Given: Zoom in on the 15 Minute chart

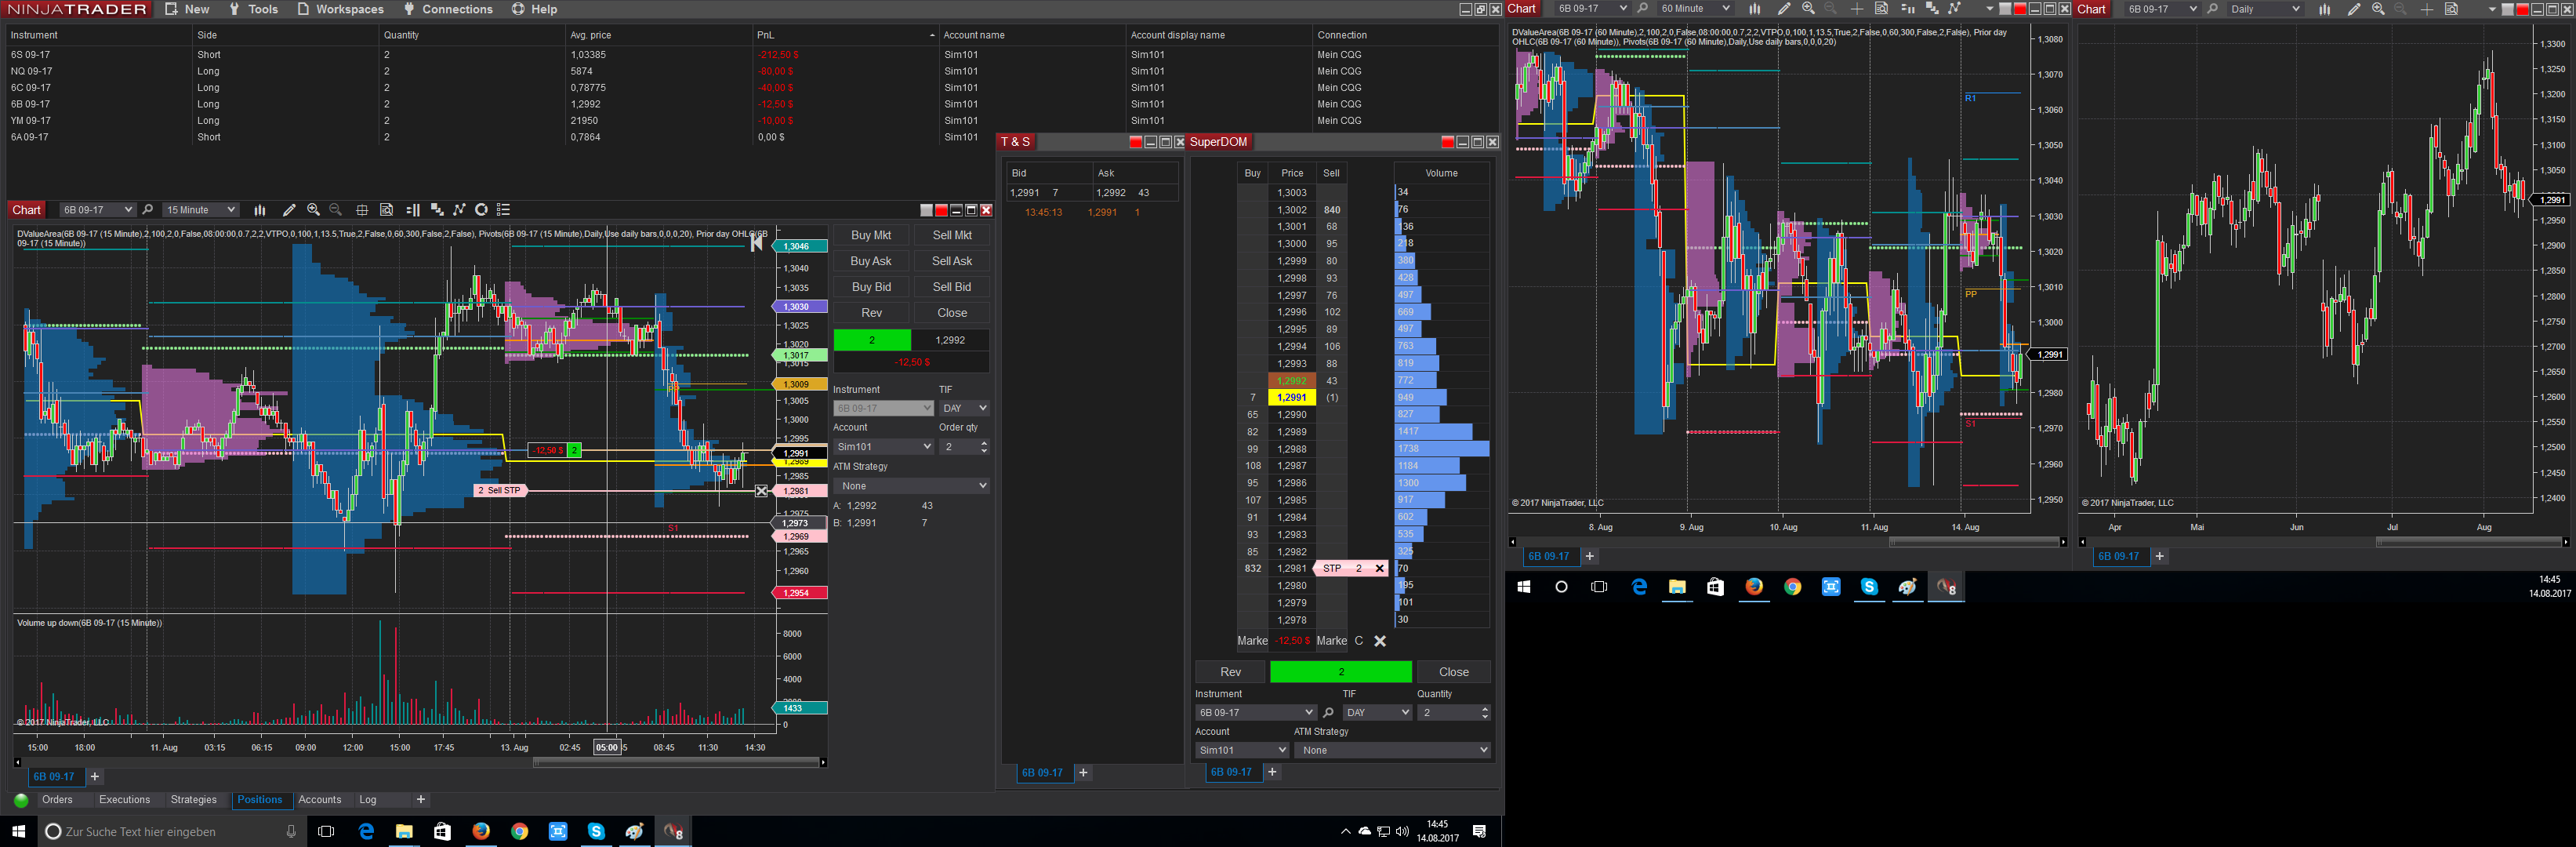Looking at the screenshot, I should [x=313, y=210].
